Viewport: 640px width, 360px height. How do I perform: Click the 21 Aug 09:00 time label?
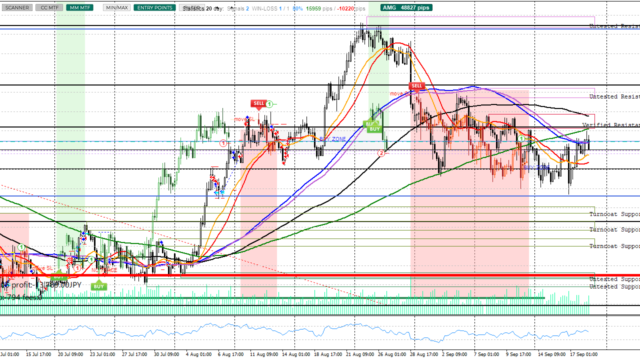point(360,354)
